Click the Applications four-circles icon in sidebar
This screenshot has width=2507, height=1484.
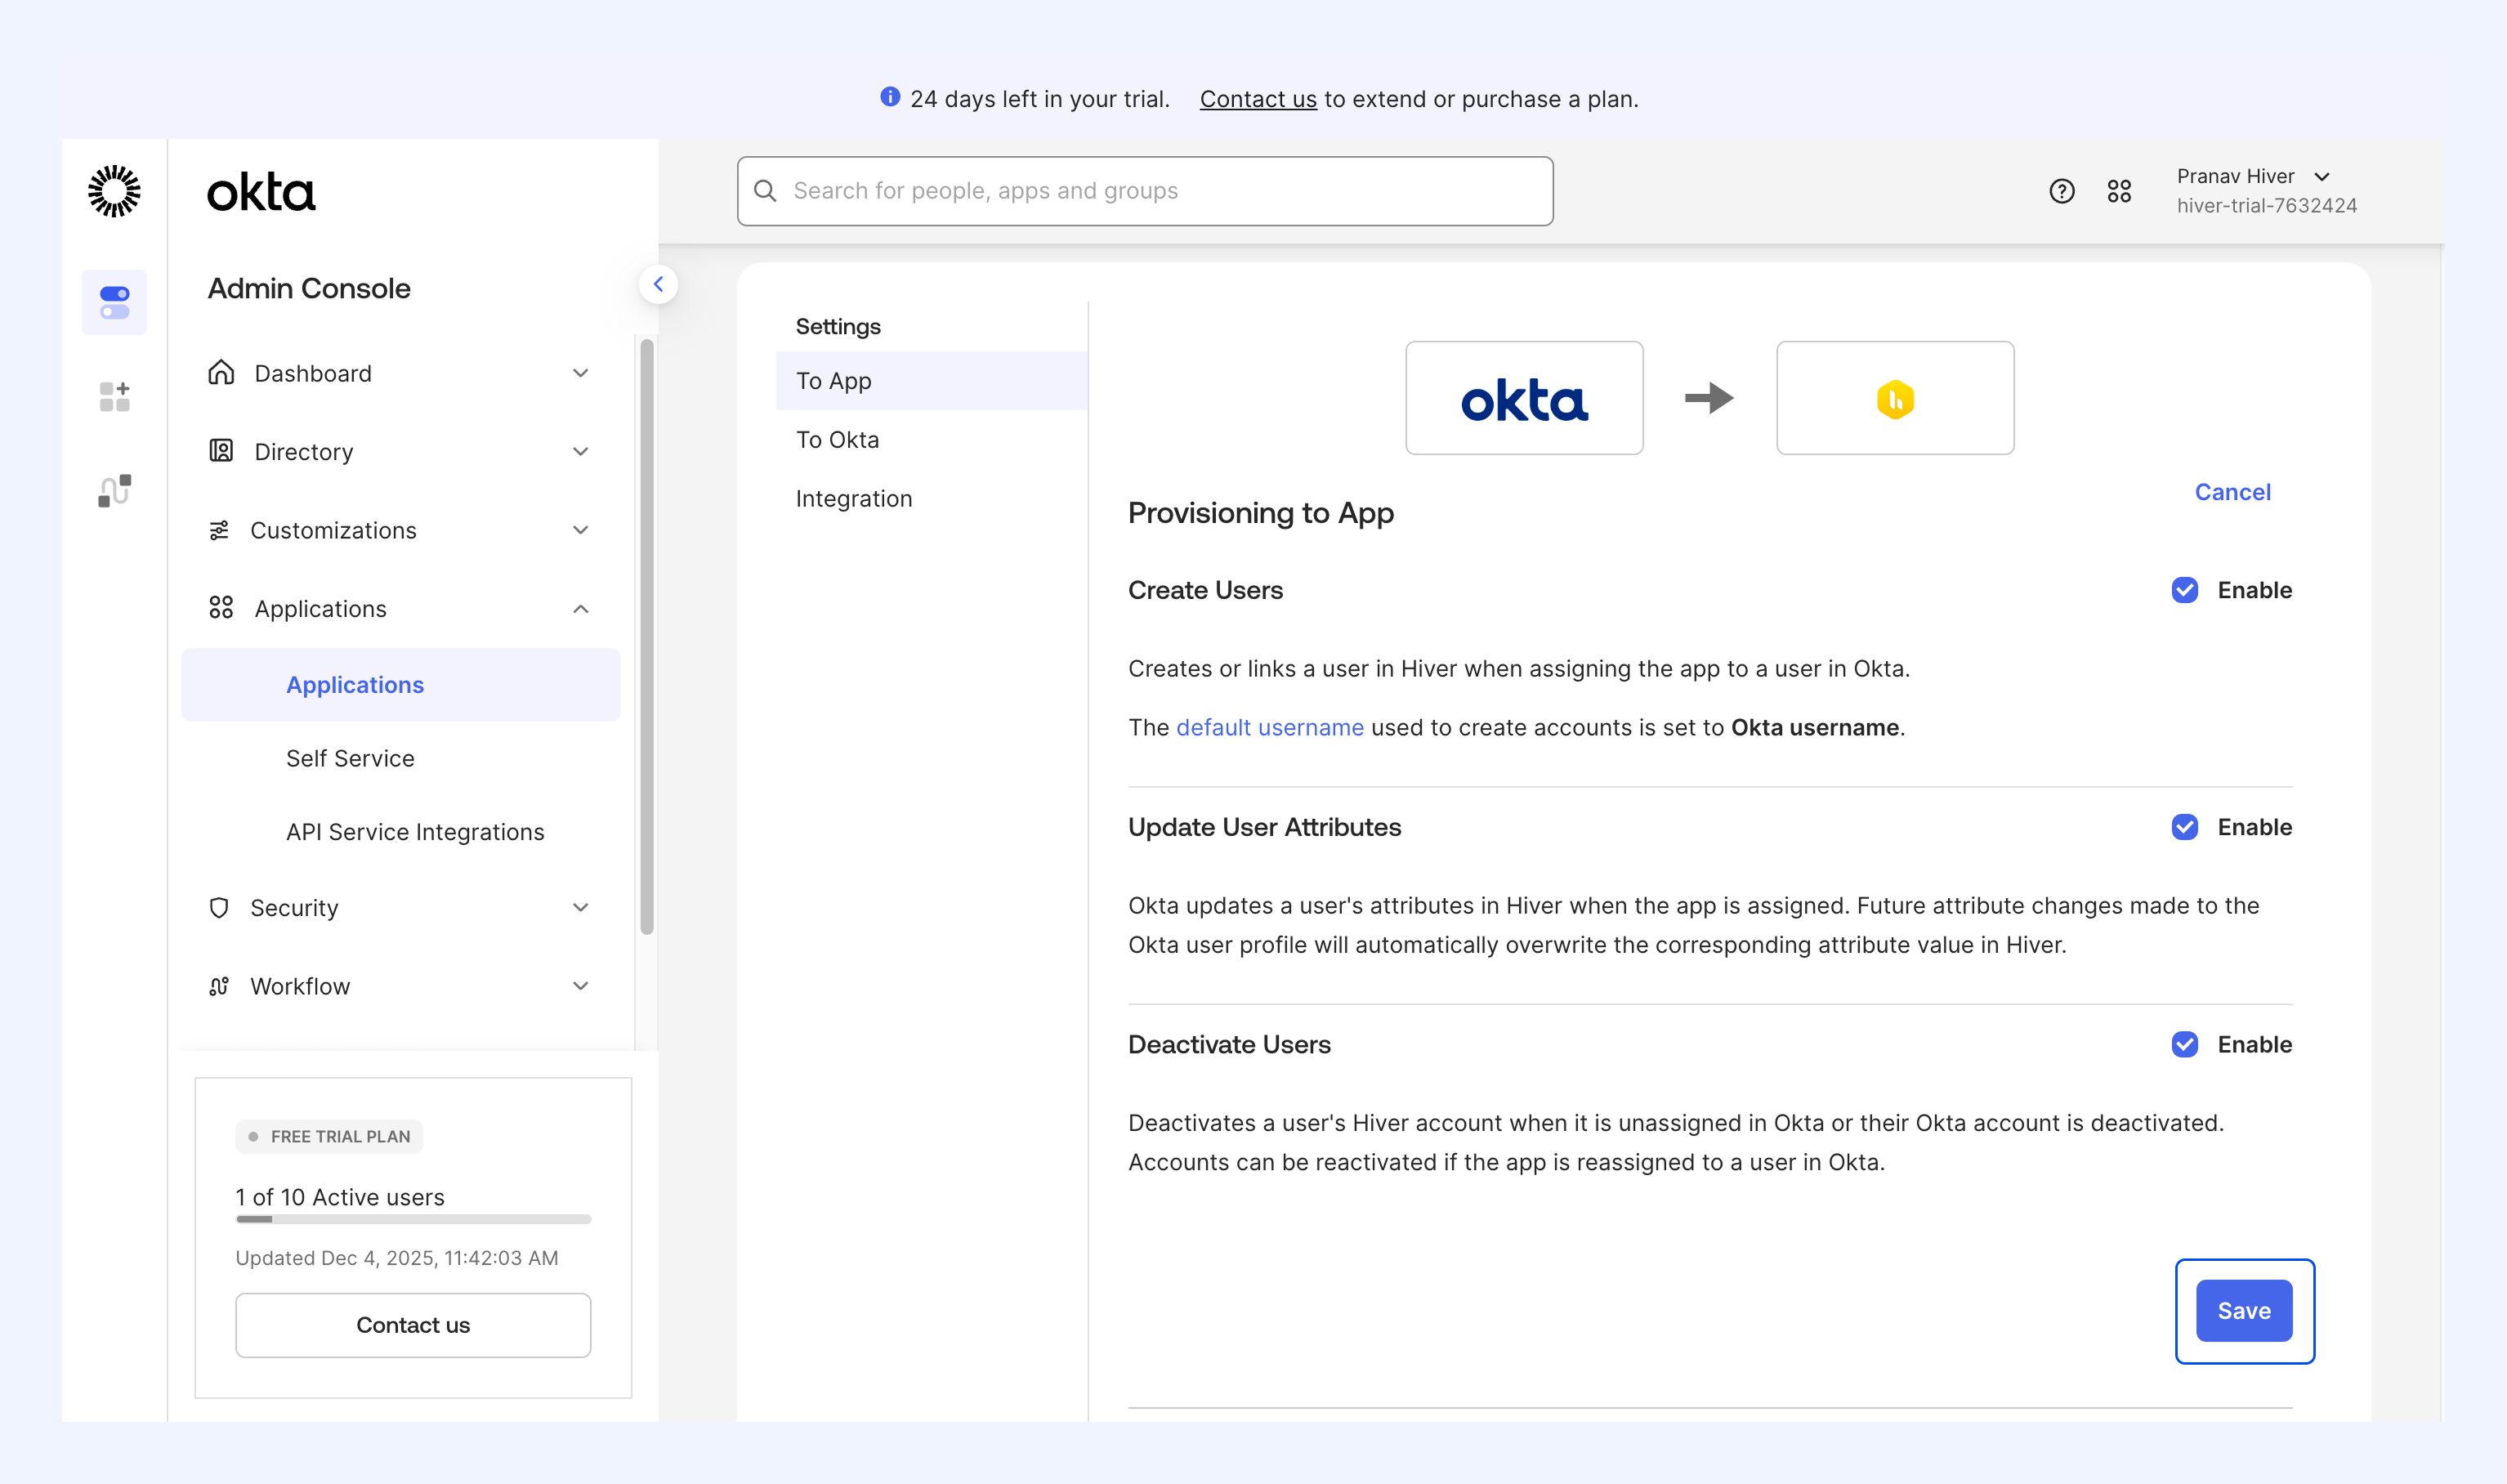click(221, 608)
